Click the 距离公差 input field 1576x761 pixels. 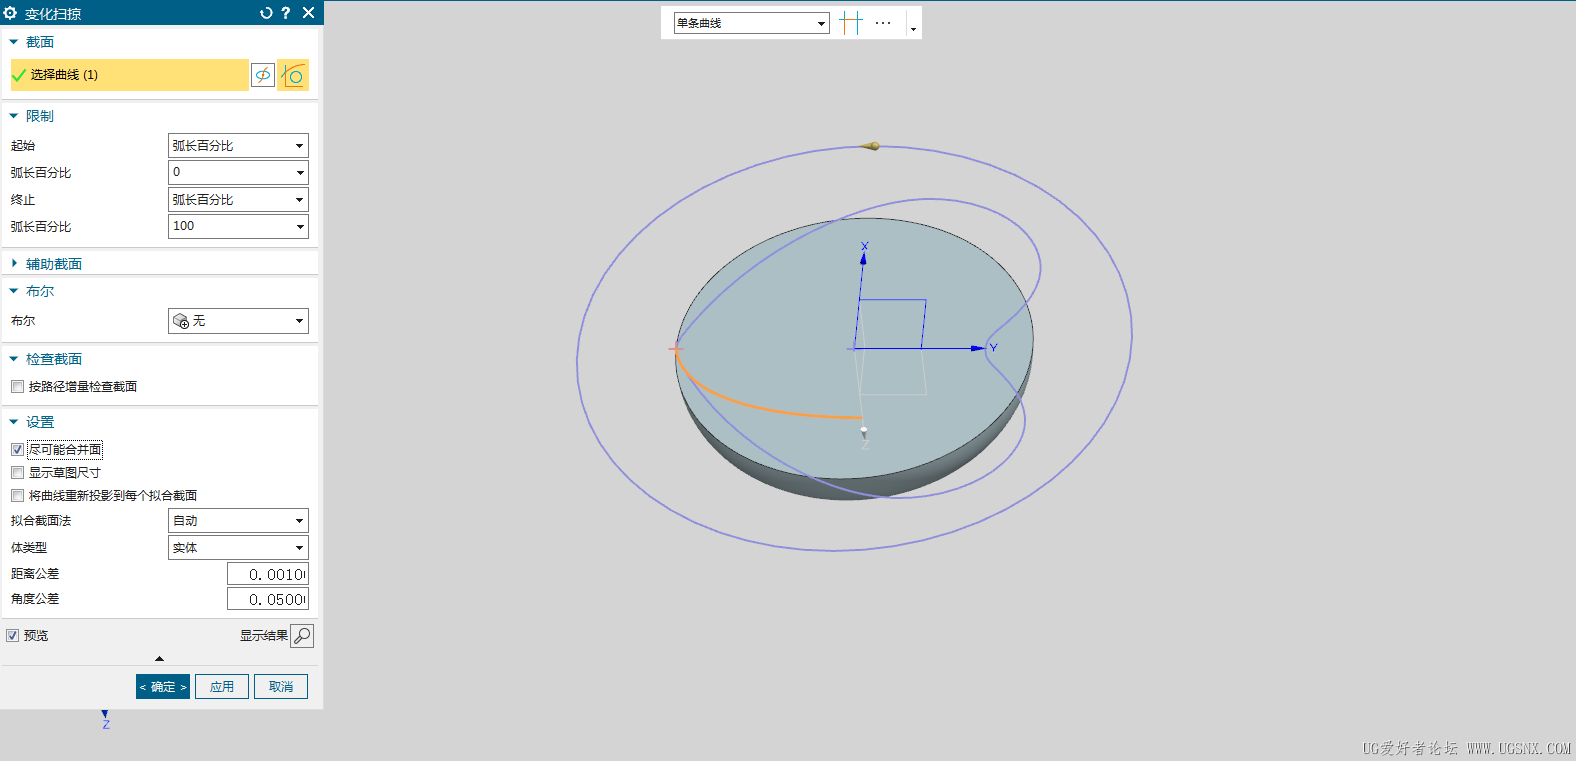(x=267, y=574)
